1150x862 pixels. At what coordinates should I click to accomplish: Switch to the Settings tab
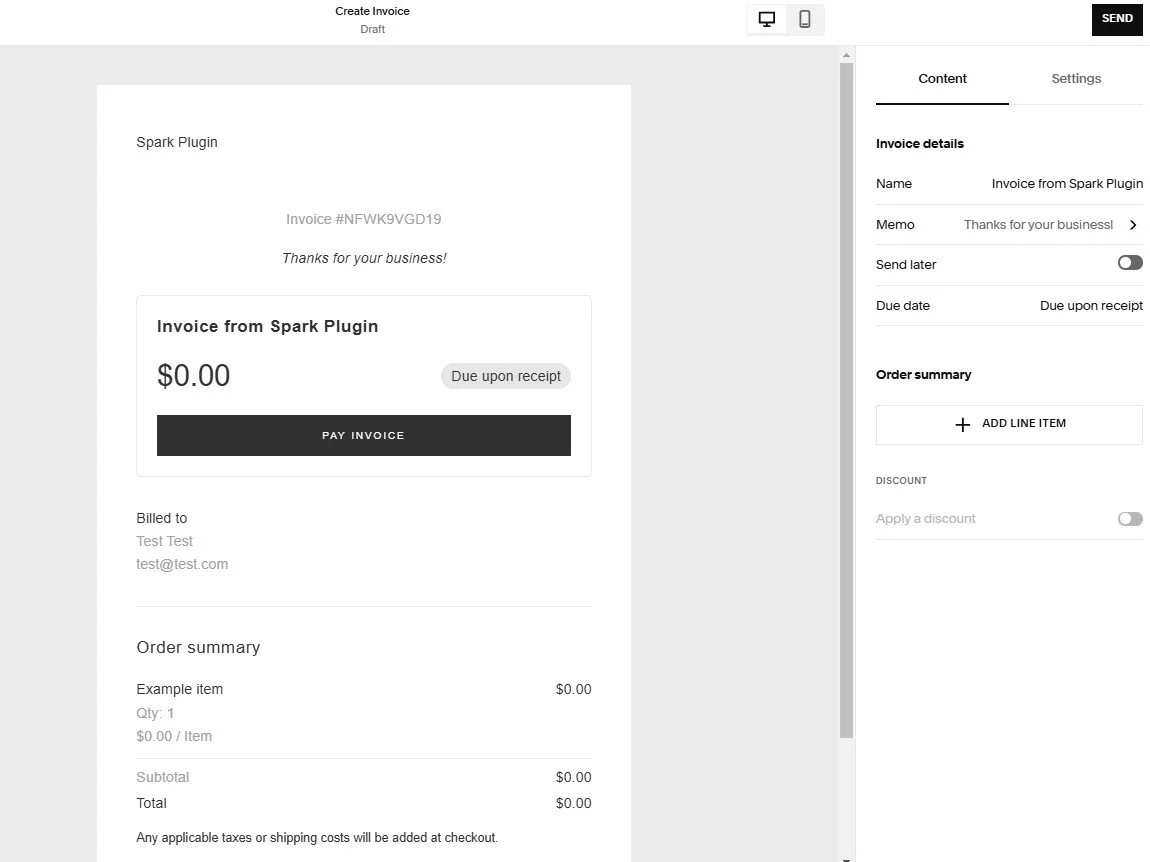pyautogui.click(x=1076, y=78)
